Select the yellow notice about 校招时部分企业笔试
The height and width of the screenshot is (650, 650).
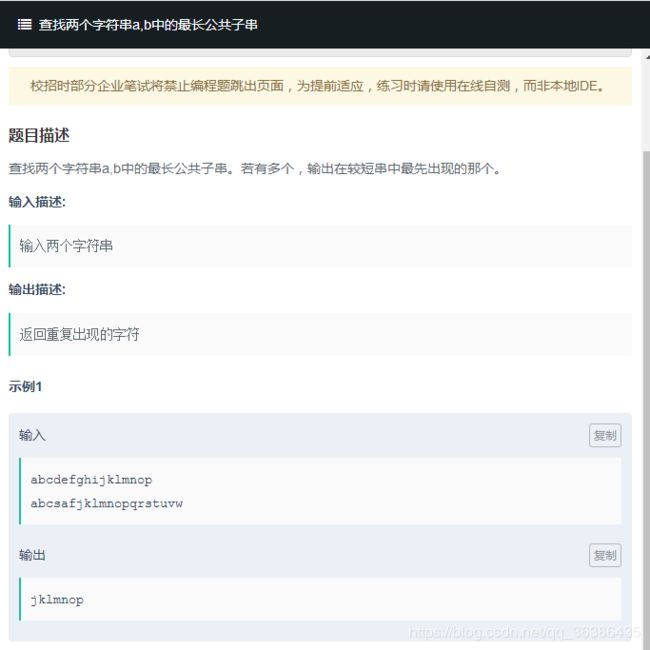(x=320, y=86)
